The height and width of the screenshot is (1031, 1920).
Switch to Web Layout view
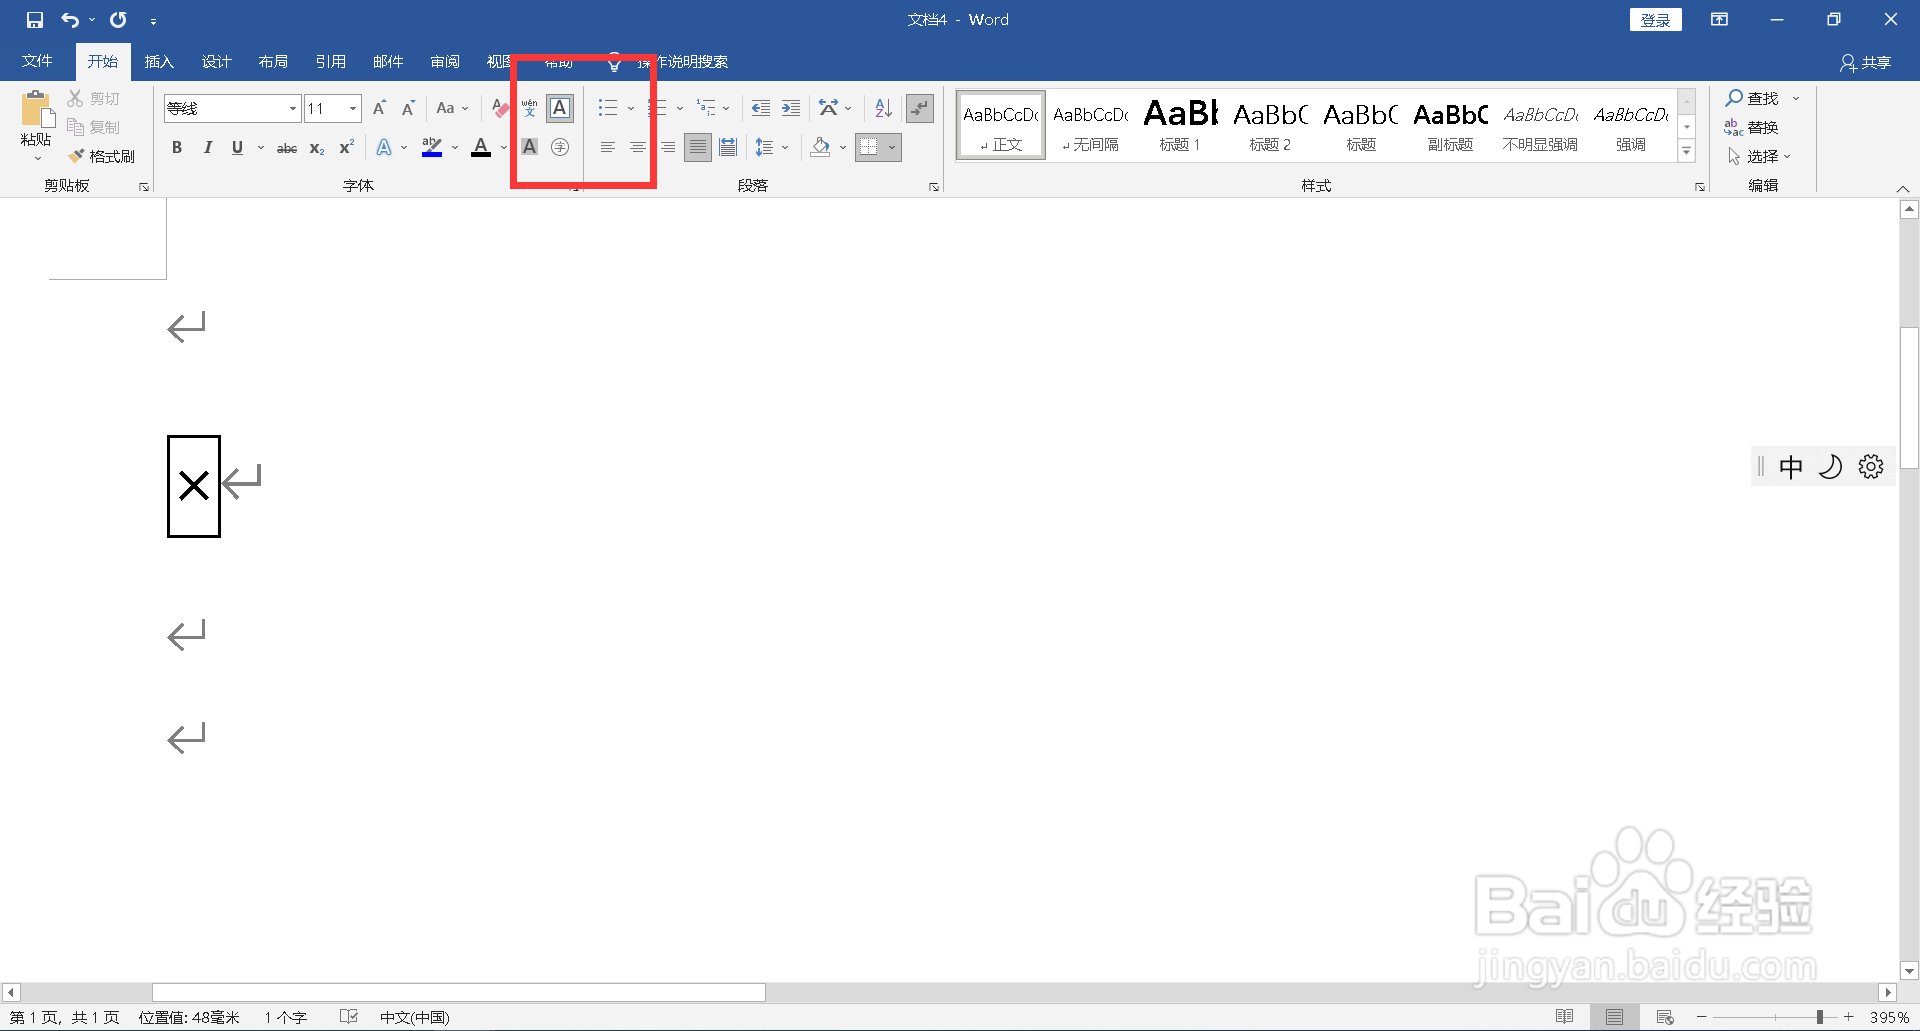[1665, 1017]
